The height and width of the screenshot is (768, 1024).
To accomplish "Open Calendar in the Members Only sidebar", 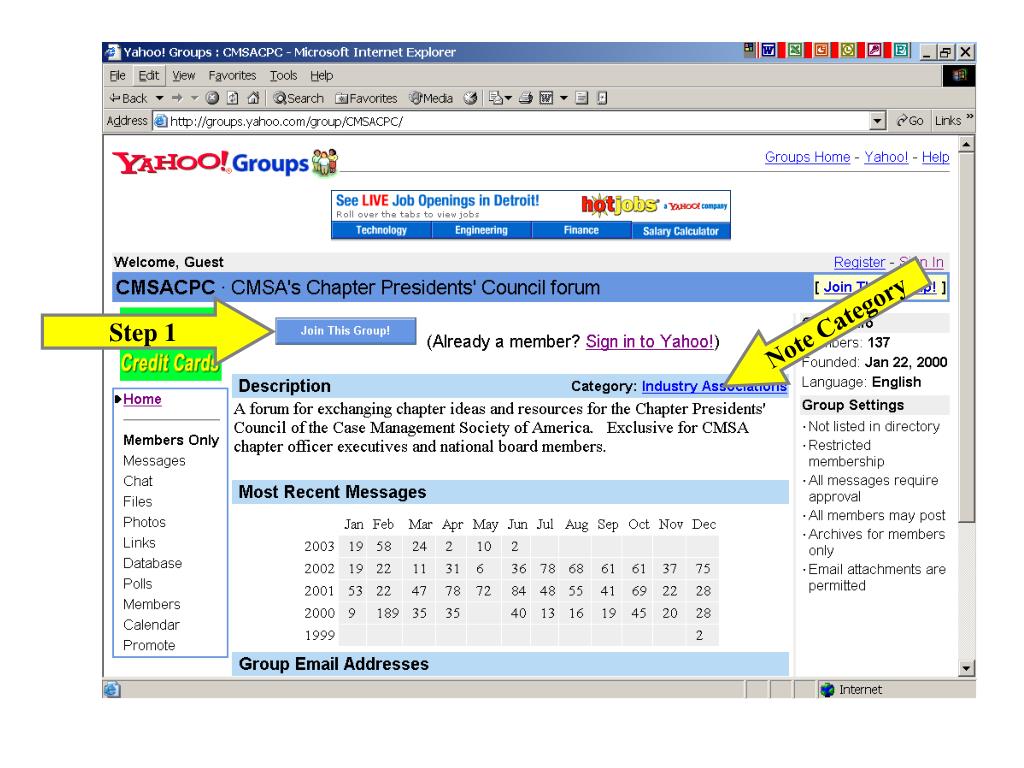I will (x=151, y=625).
